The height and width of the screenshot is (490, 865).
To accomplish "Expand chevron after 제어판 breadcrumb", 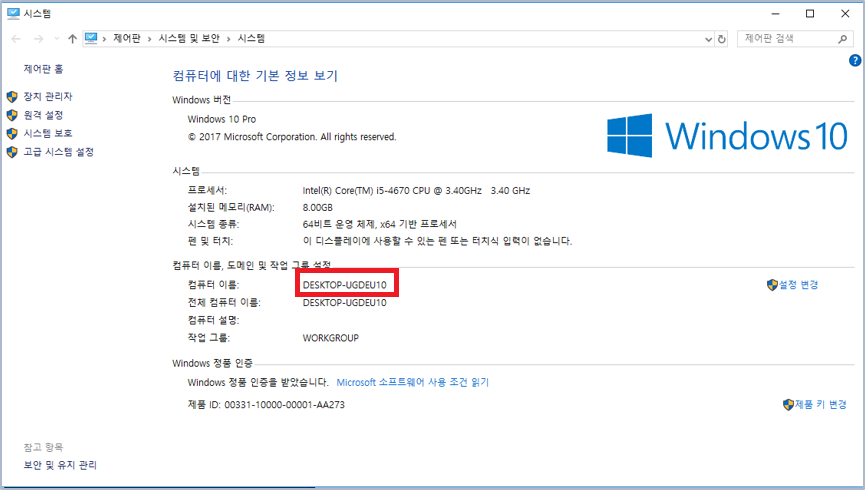I will (149, 39).
